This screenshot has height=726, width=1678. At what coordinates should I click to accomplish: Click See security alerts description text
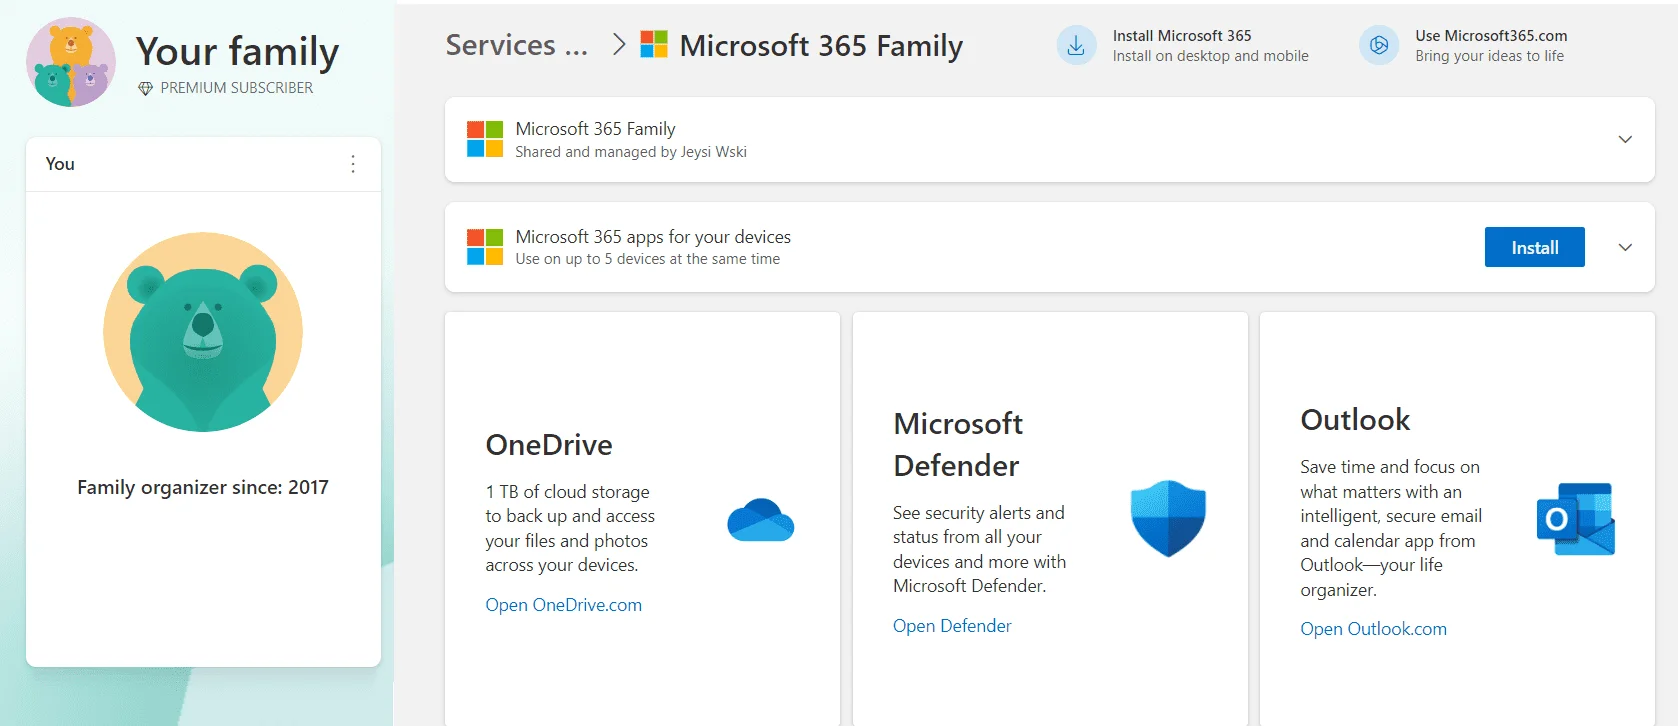[979, 549]
